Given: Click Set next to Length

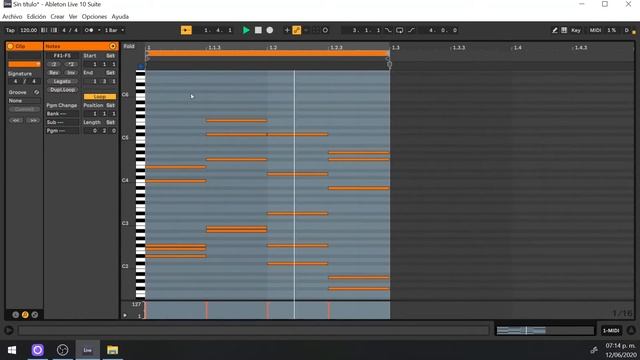Looking at the screenshot, I should 111,122.
